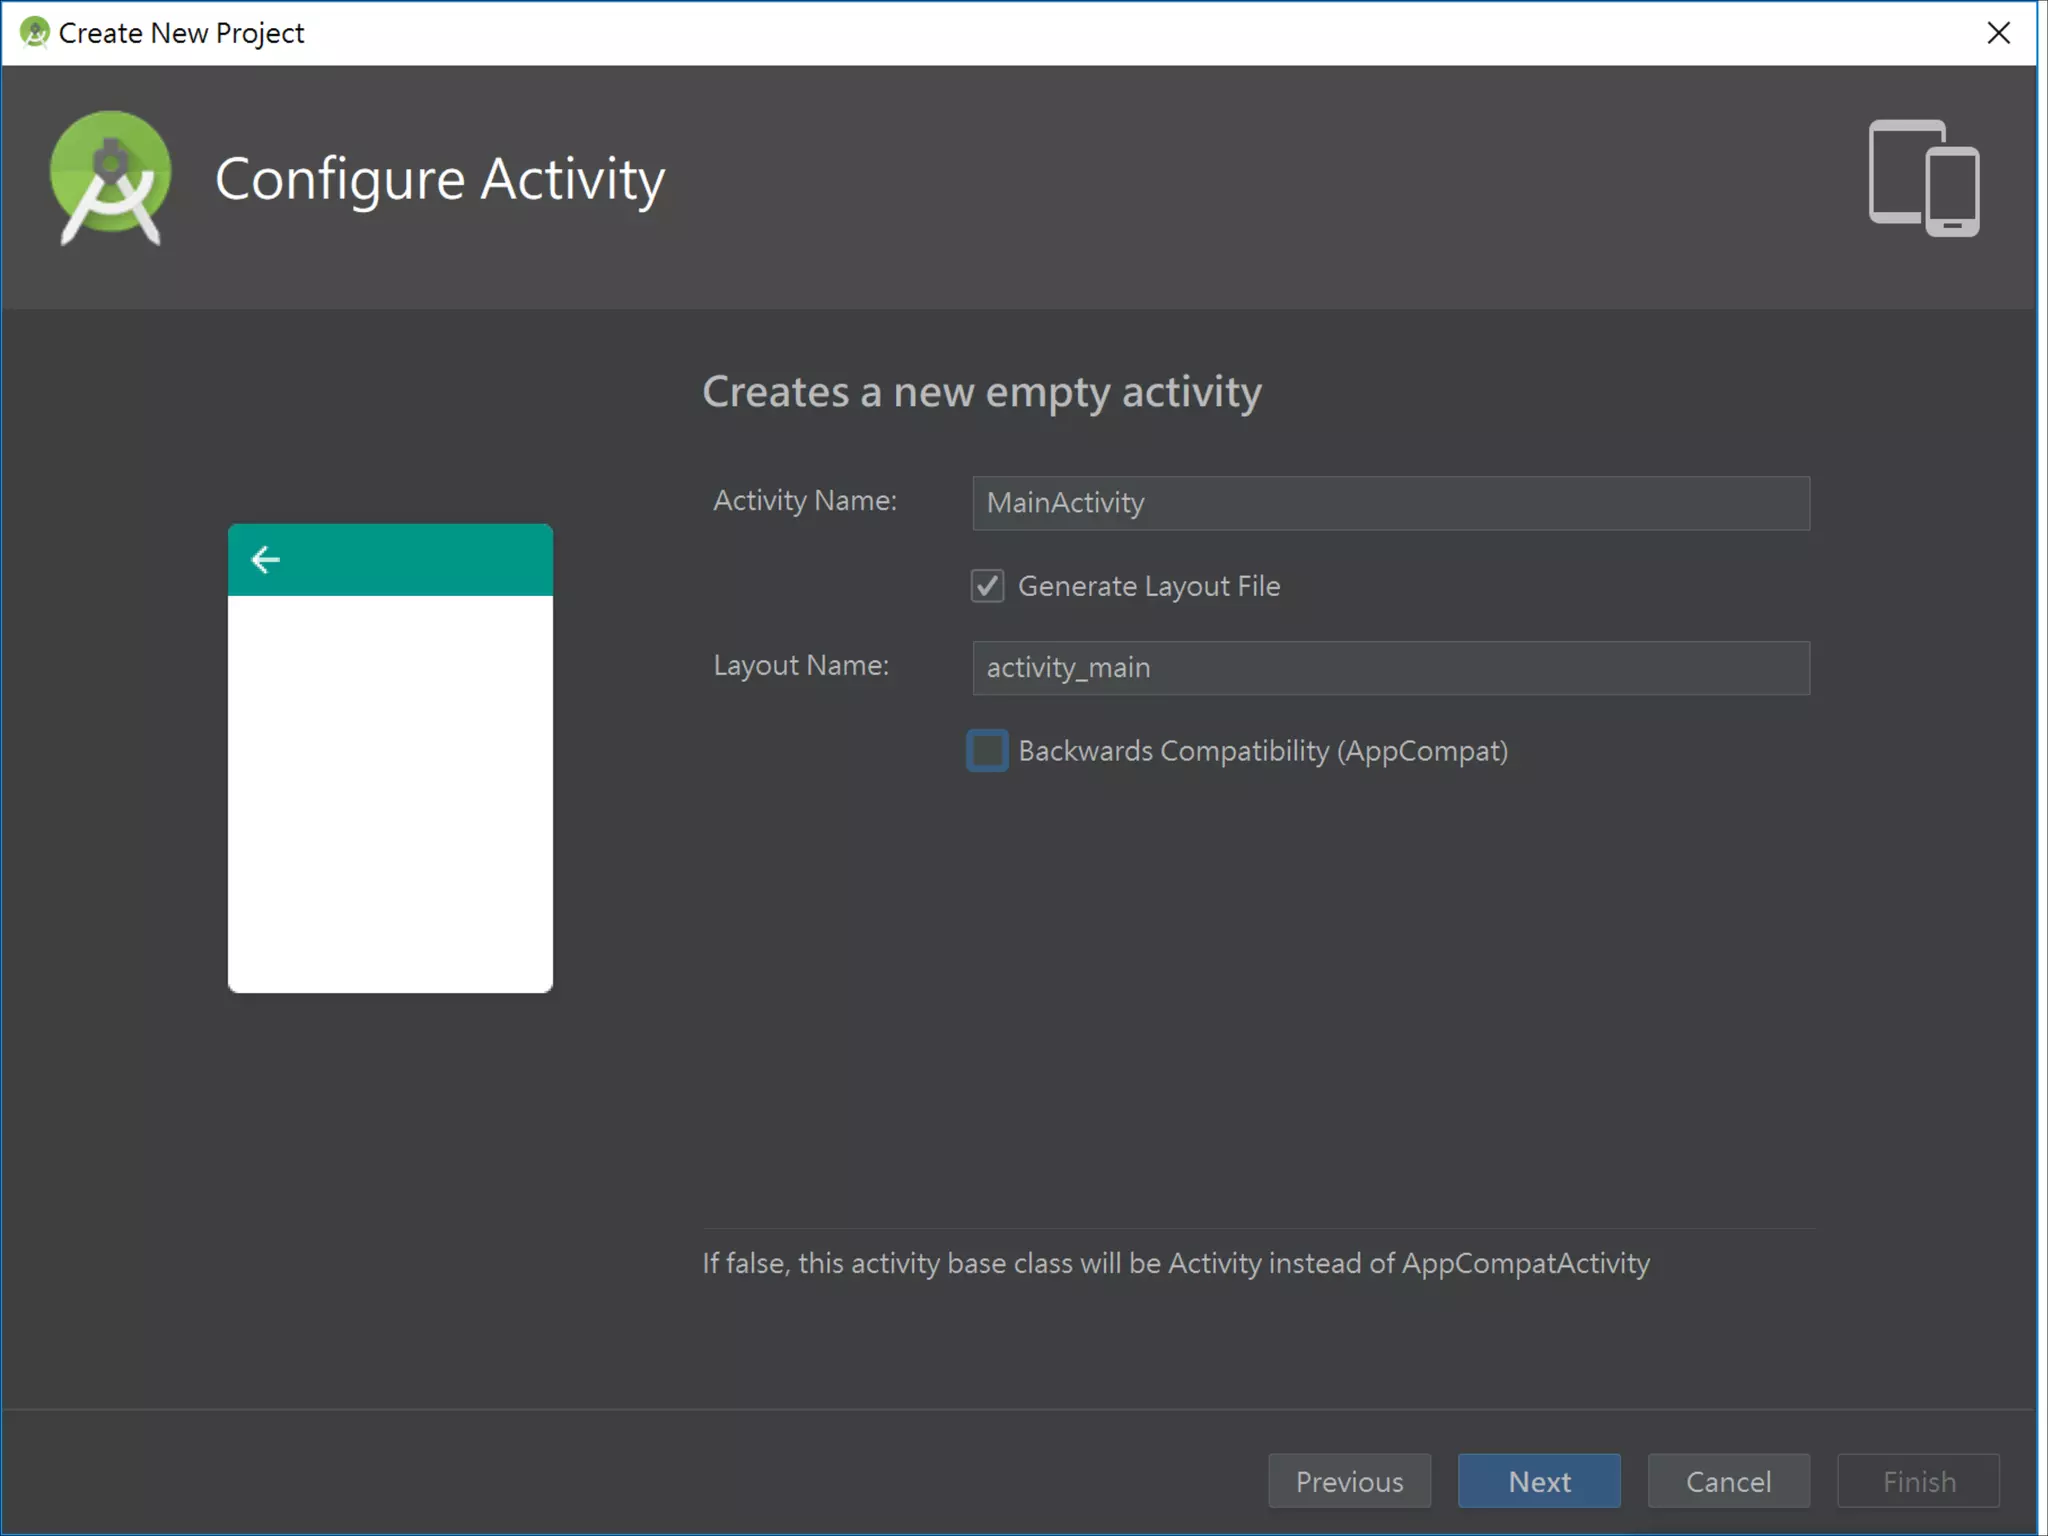The height and width of the screenshot is (1536, 2048).
Task: Click the teal app bar in the preview
Action: pos(420,560)
